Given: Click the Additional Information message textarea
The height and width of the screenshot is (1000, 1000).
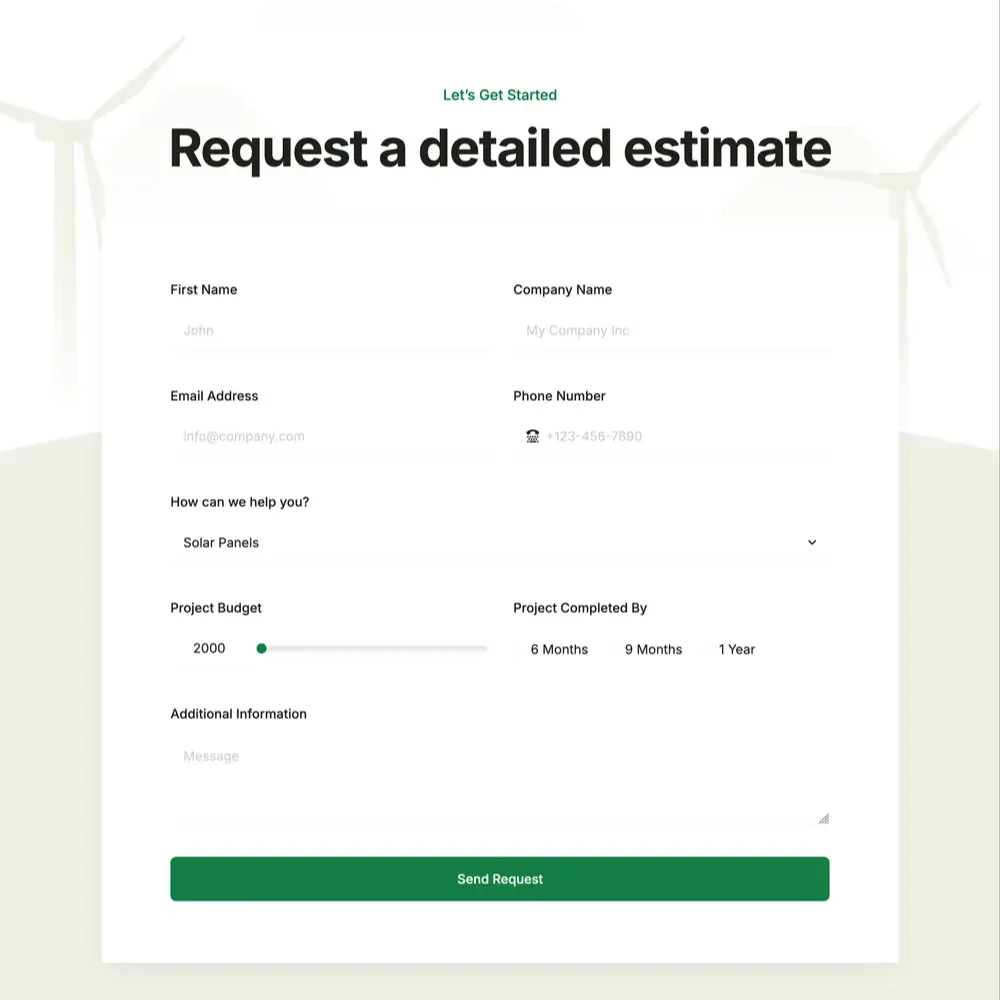Looking at the screenshot, I should (499, 785).
